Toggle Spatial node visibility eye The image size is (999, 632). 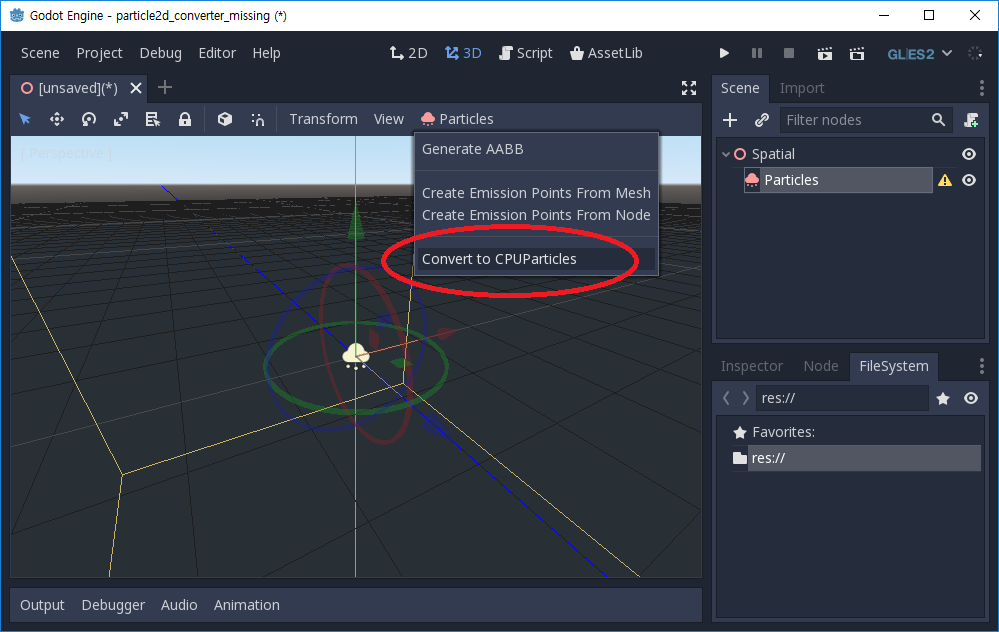968,153
